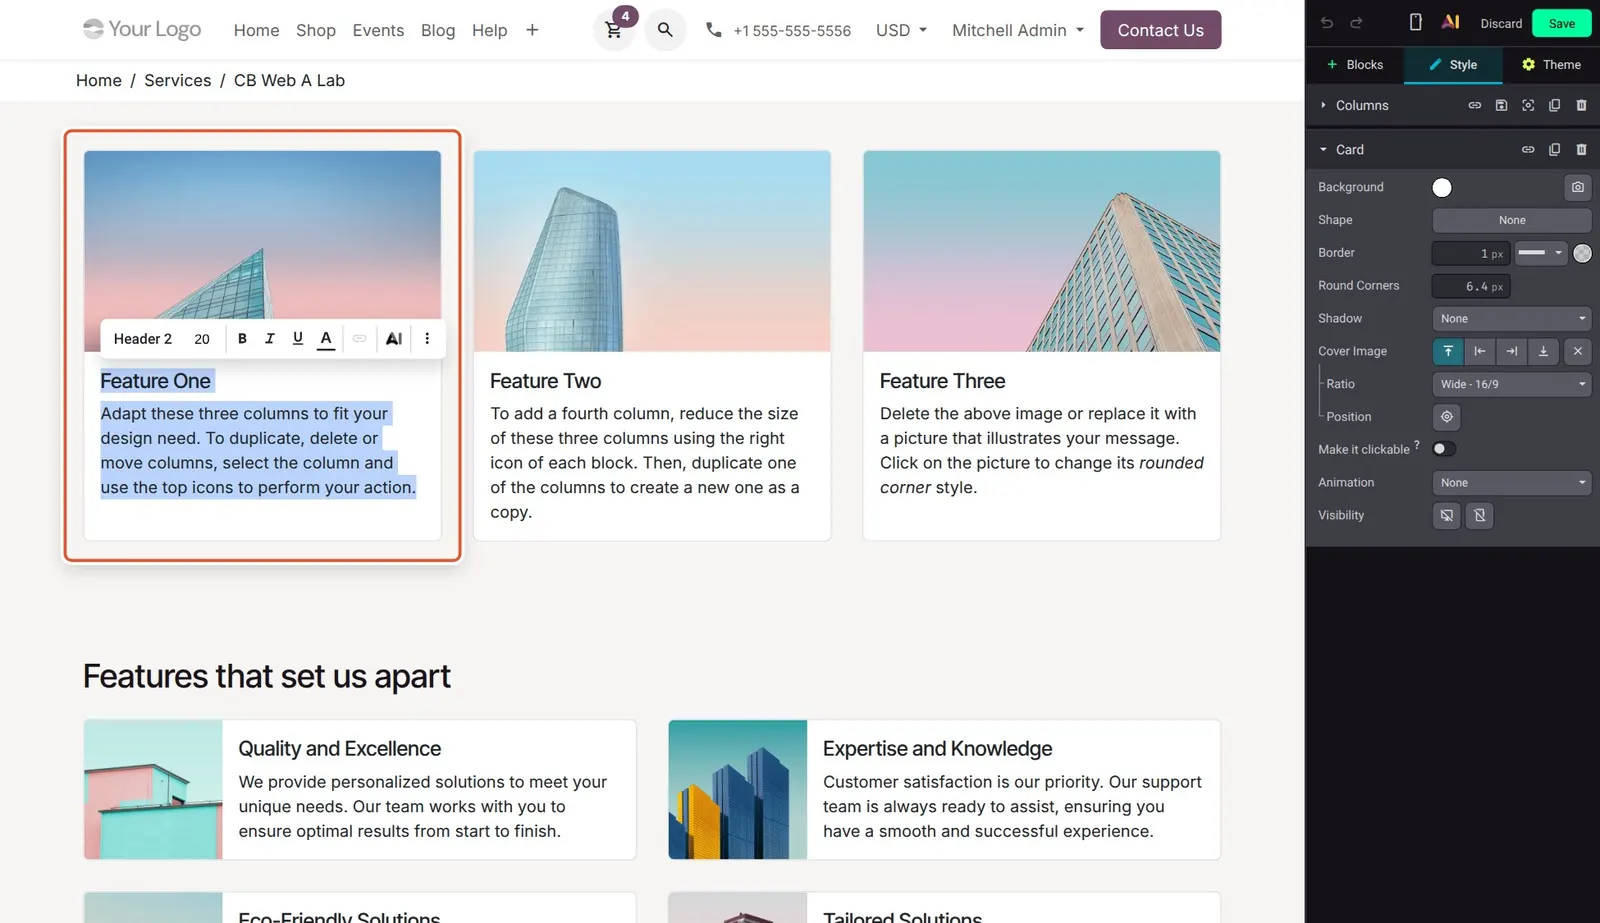Open the border style dropdown
The width and height of the screenshot is (1600, 923).
click(1540, 253)
